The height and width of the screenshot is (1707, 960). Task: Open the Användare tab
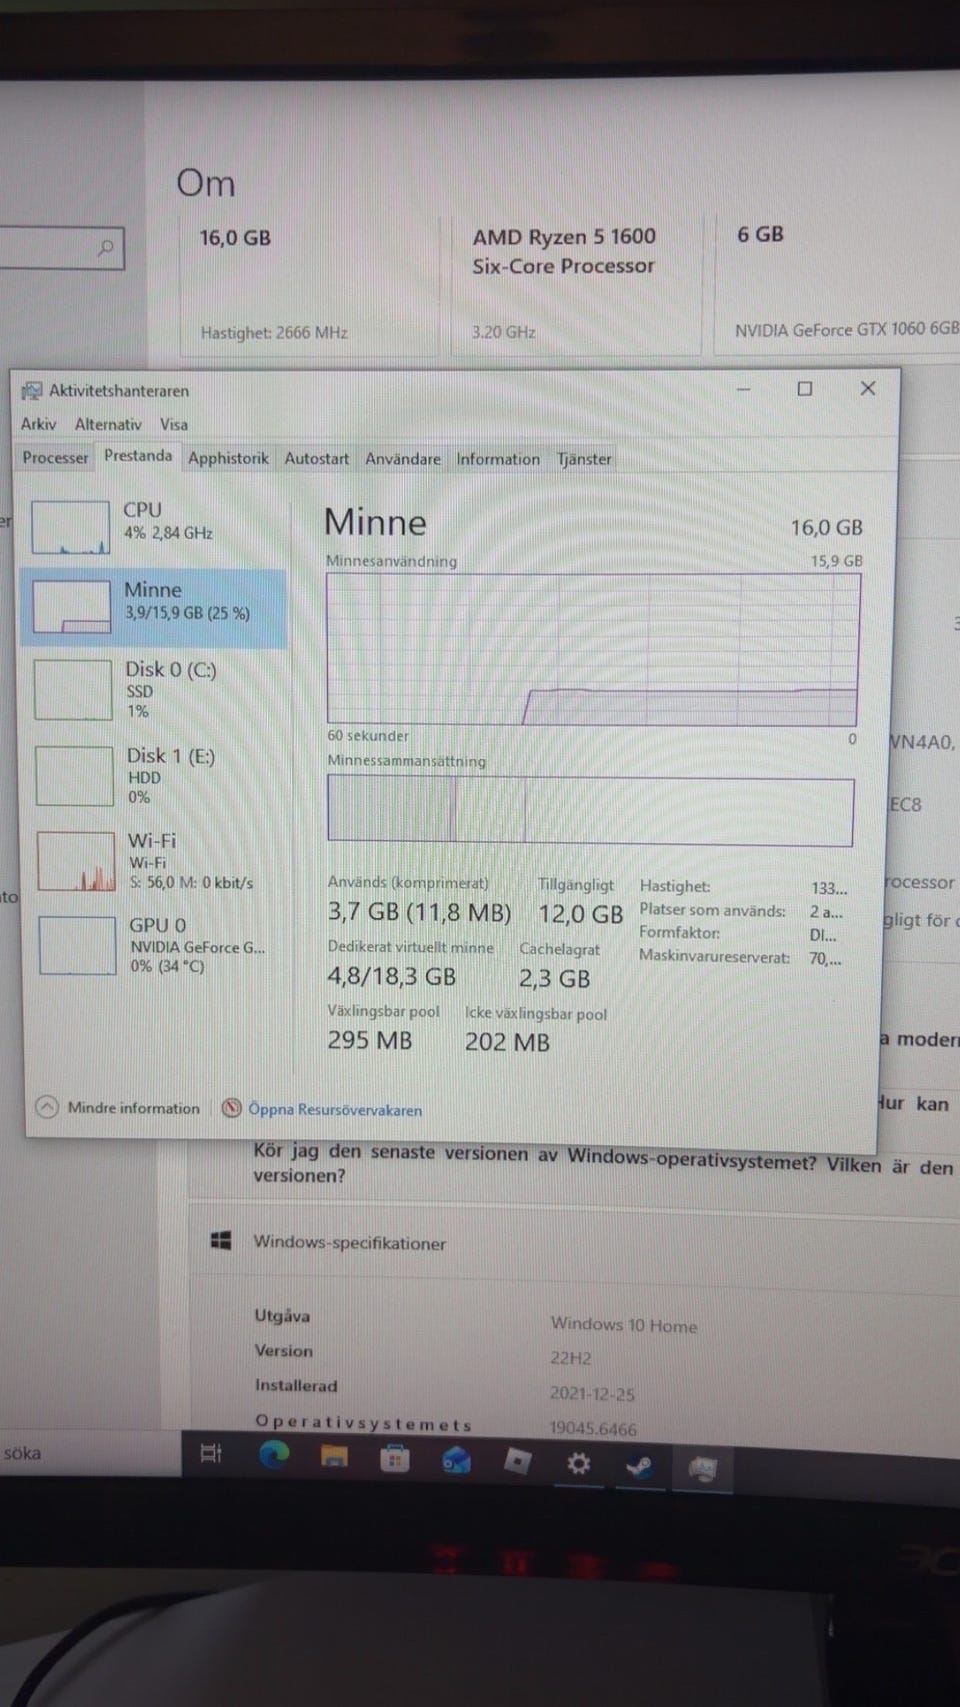point(402,459)
